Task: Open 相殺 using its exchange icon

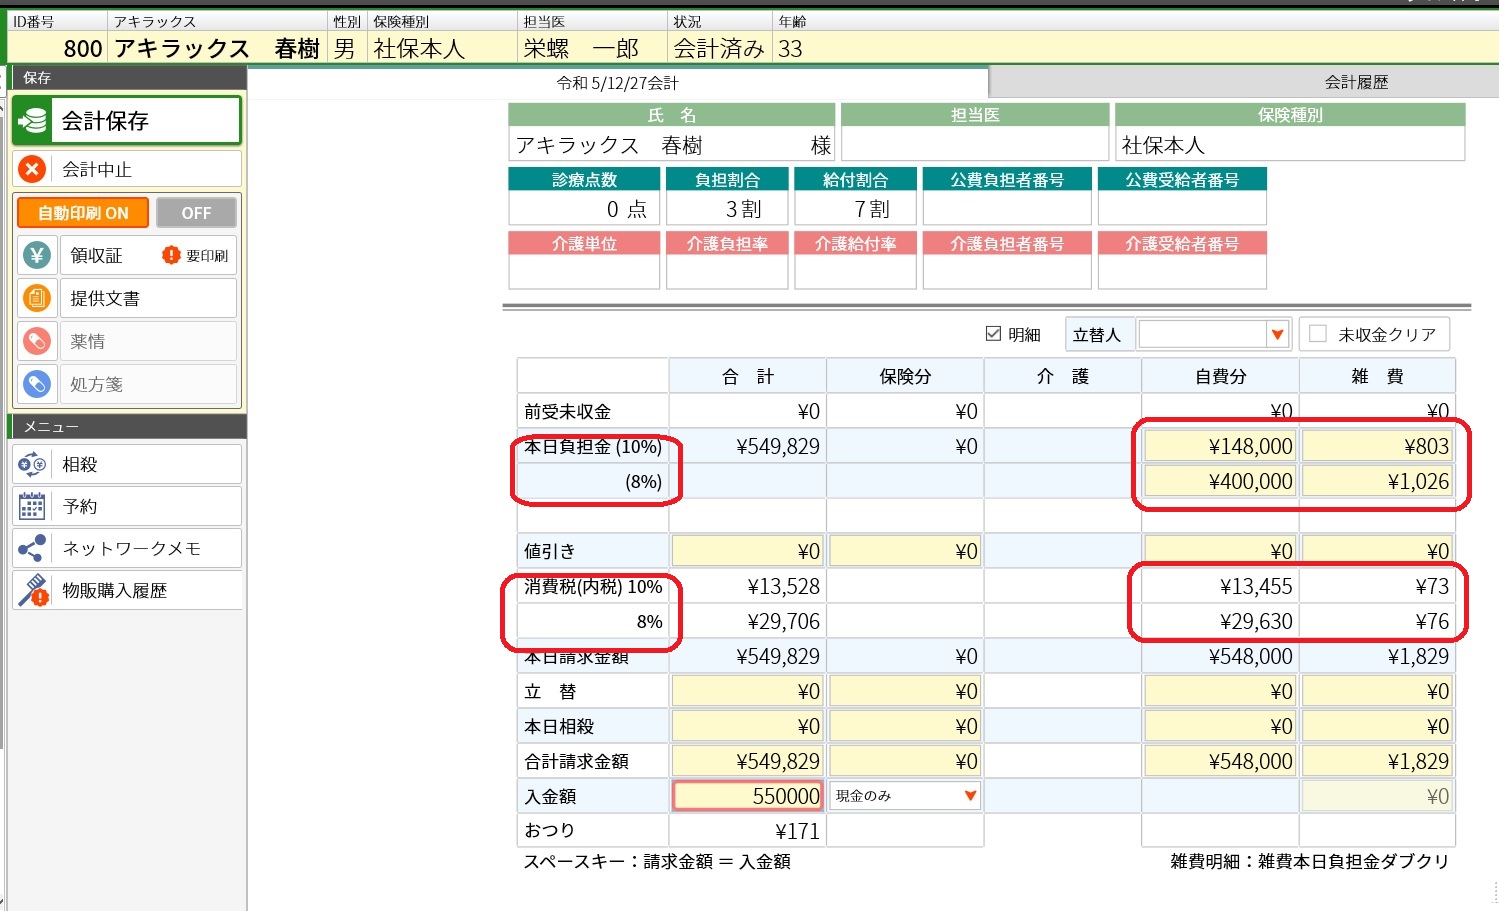Action: (32, 464)
